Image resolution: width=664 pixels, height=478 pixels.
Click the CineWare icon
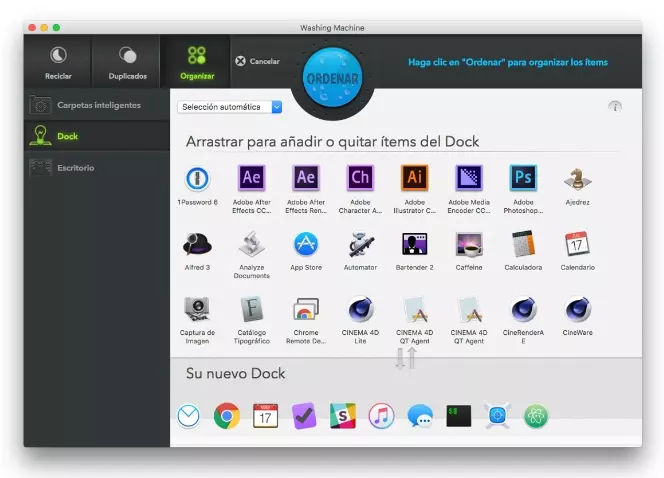click(x=578, y=309)
